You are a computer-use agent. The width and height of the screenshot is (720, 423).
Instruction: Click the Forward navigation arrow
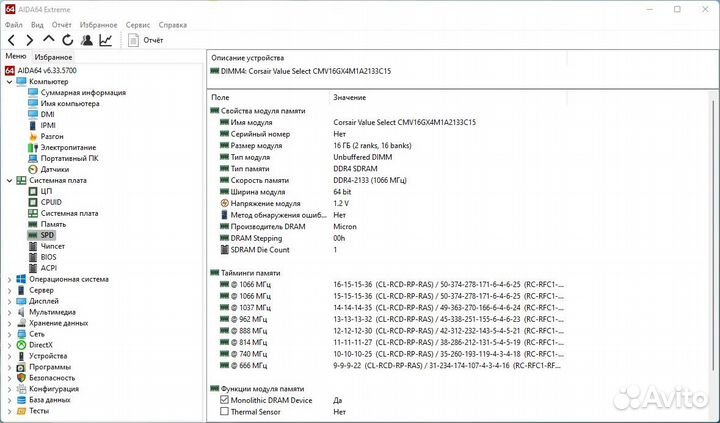[30, 40]
